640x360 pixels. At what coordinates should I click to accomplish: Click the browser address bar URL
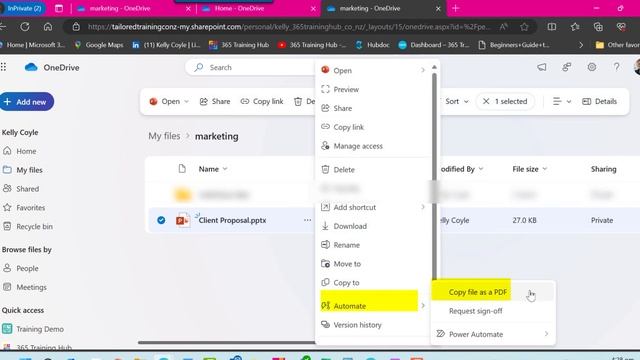pos(288,27)
